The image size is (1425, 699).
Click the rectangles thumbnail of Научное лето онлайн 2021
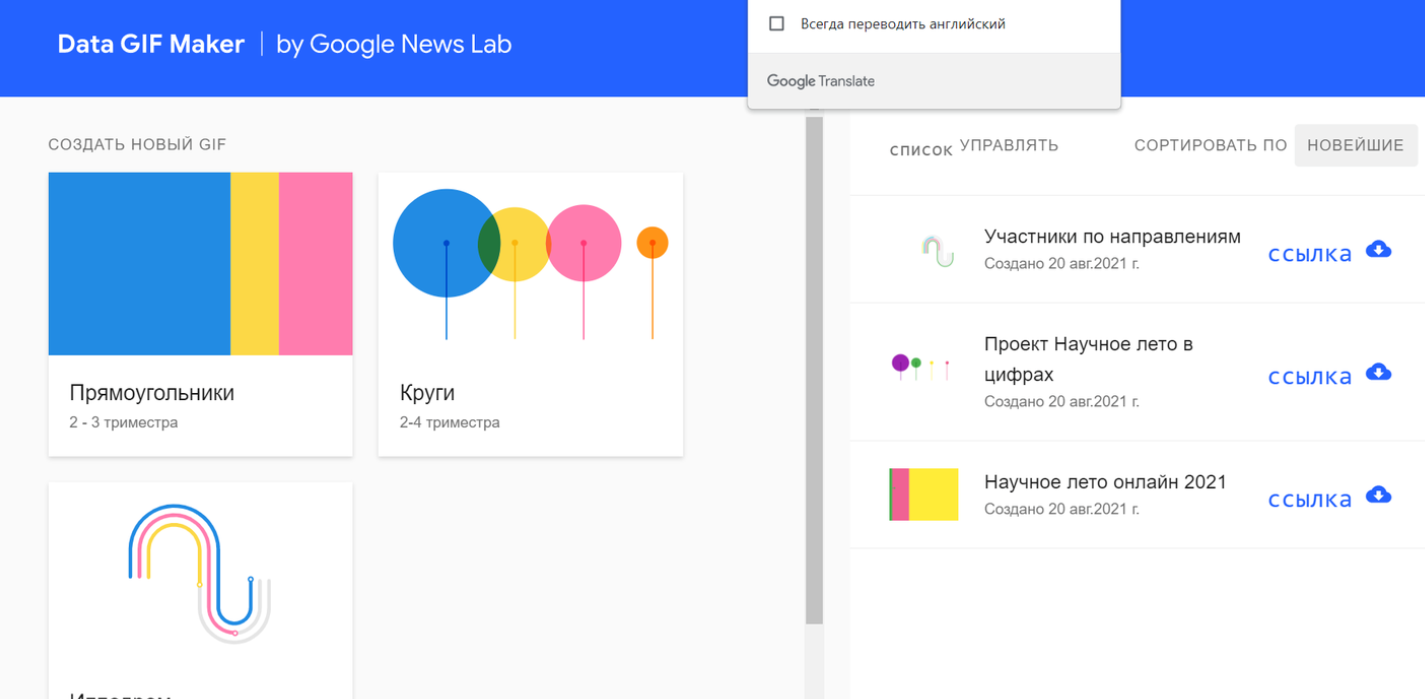point(923,494)
